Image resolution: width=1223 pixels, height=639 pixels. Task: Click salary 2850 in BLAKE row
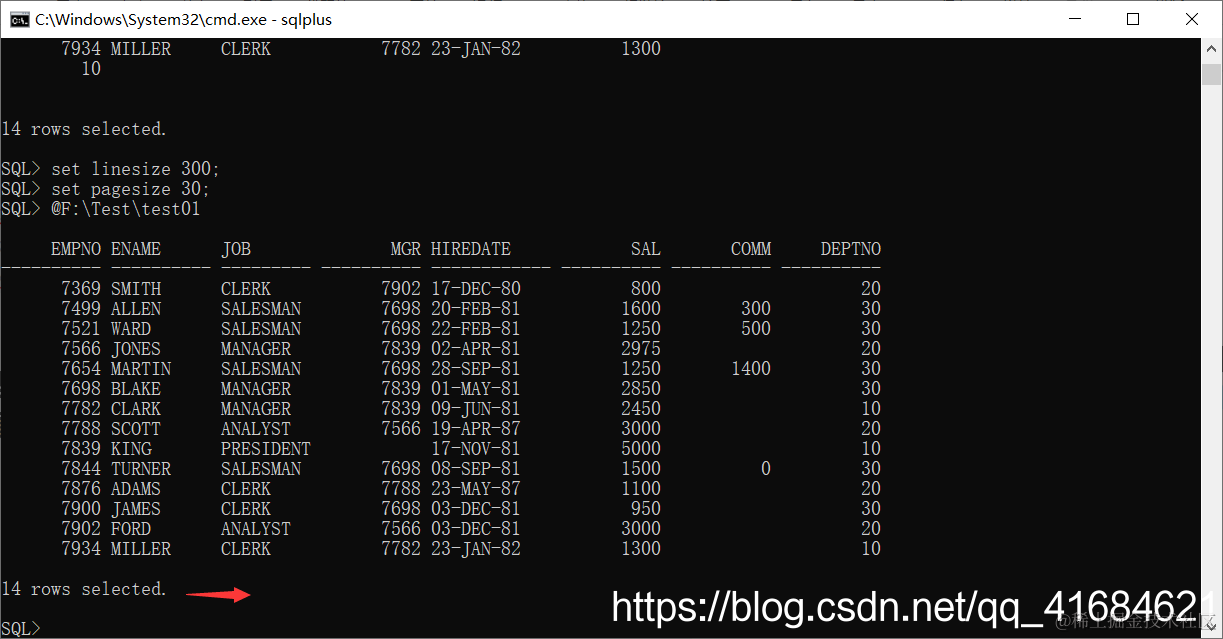point(641,389)
